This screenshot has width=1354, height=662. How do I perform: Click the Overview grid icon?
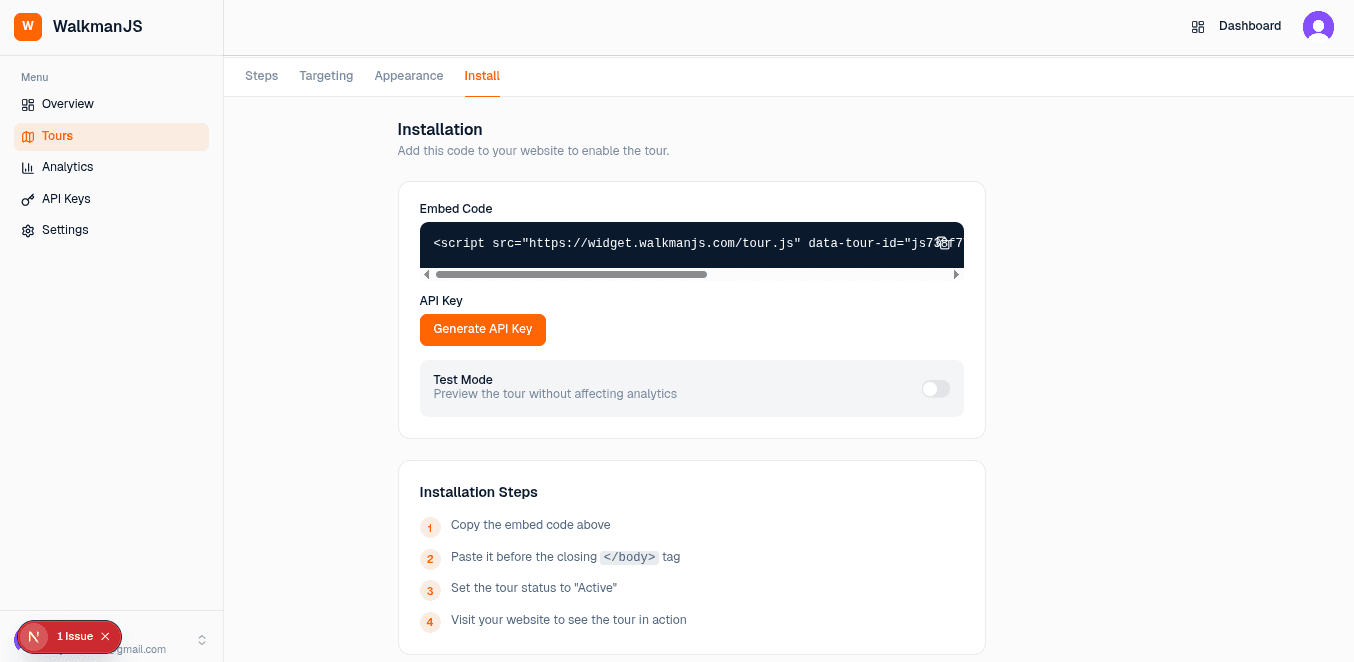pyautogui.click(x=28, y=104)
